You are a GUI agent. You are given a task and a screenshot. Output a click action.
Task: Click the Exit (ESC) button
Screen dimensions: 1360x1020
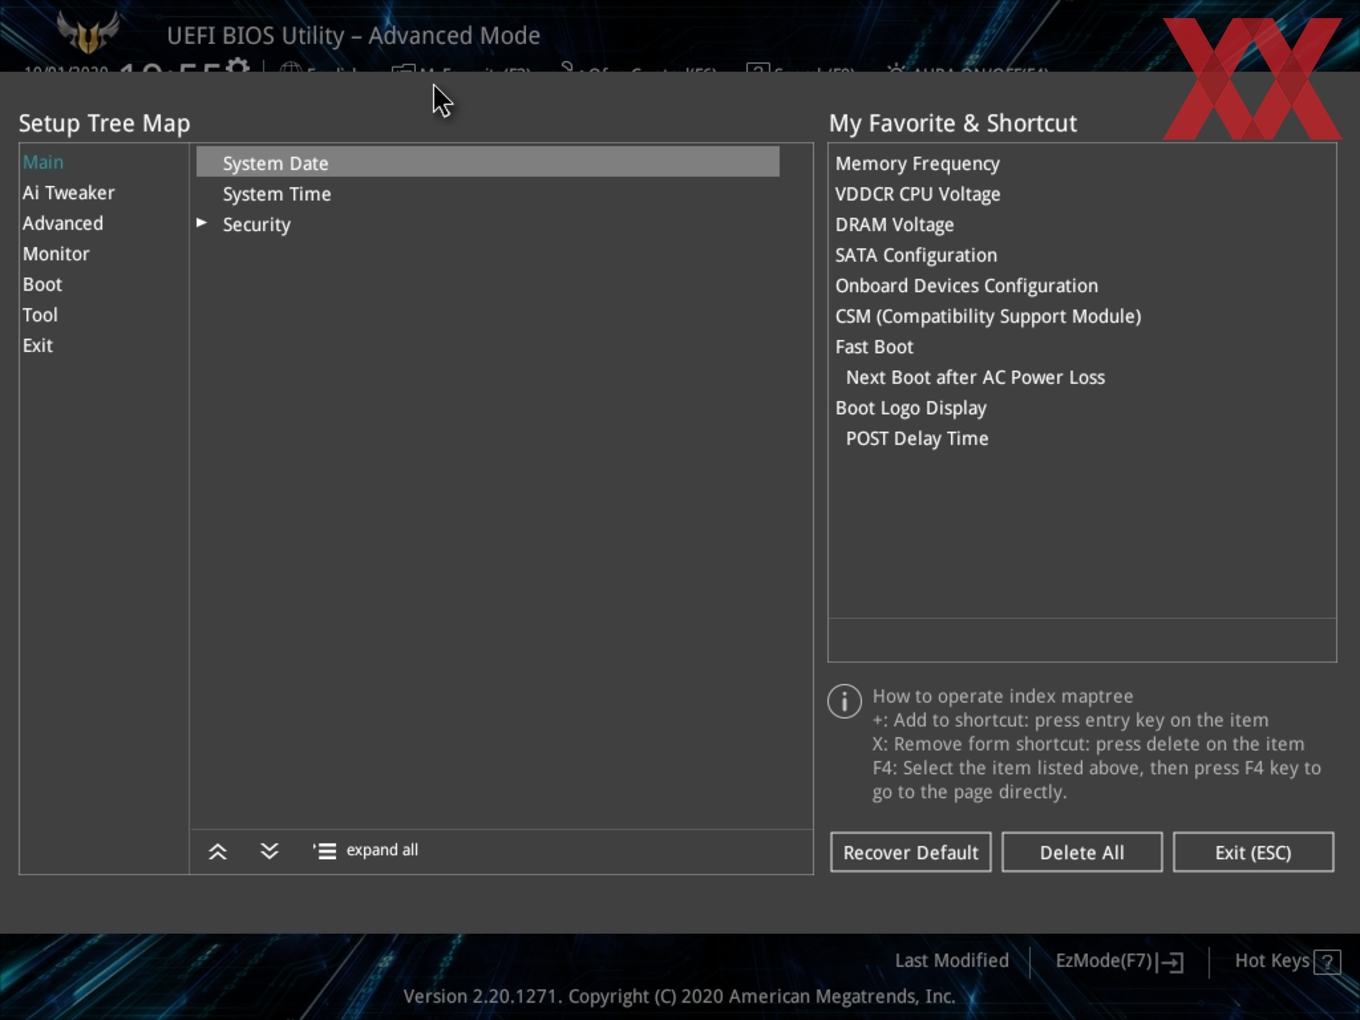coord(1253,852)
